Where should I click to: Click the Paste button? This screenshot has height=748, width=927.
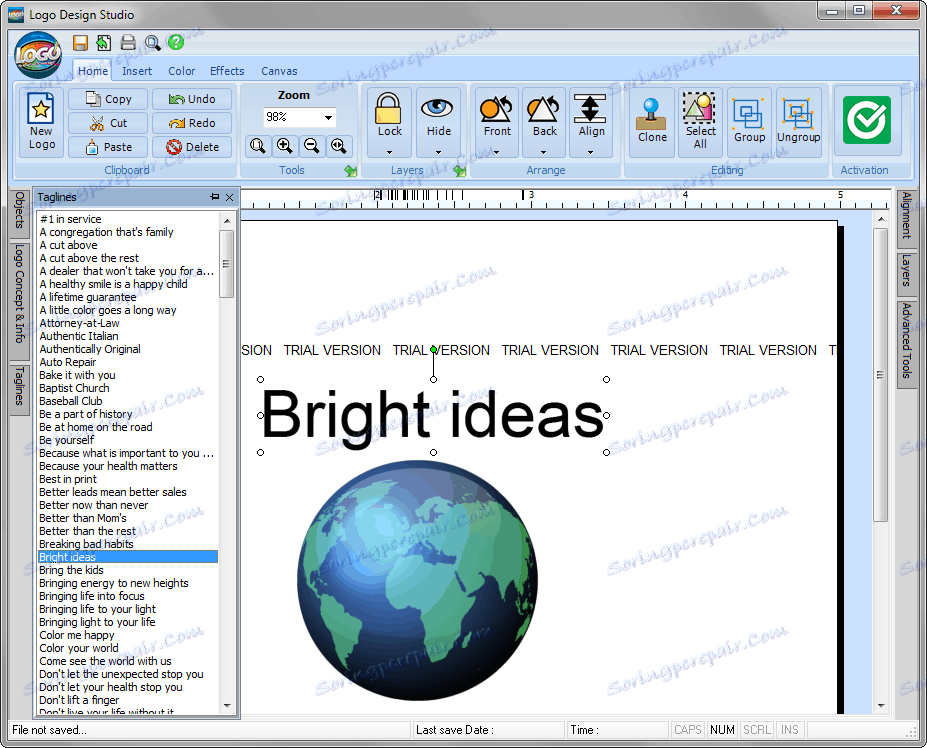[108, 147]
